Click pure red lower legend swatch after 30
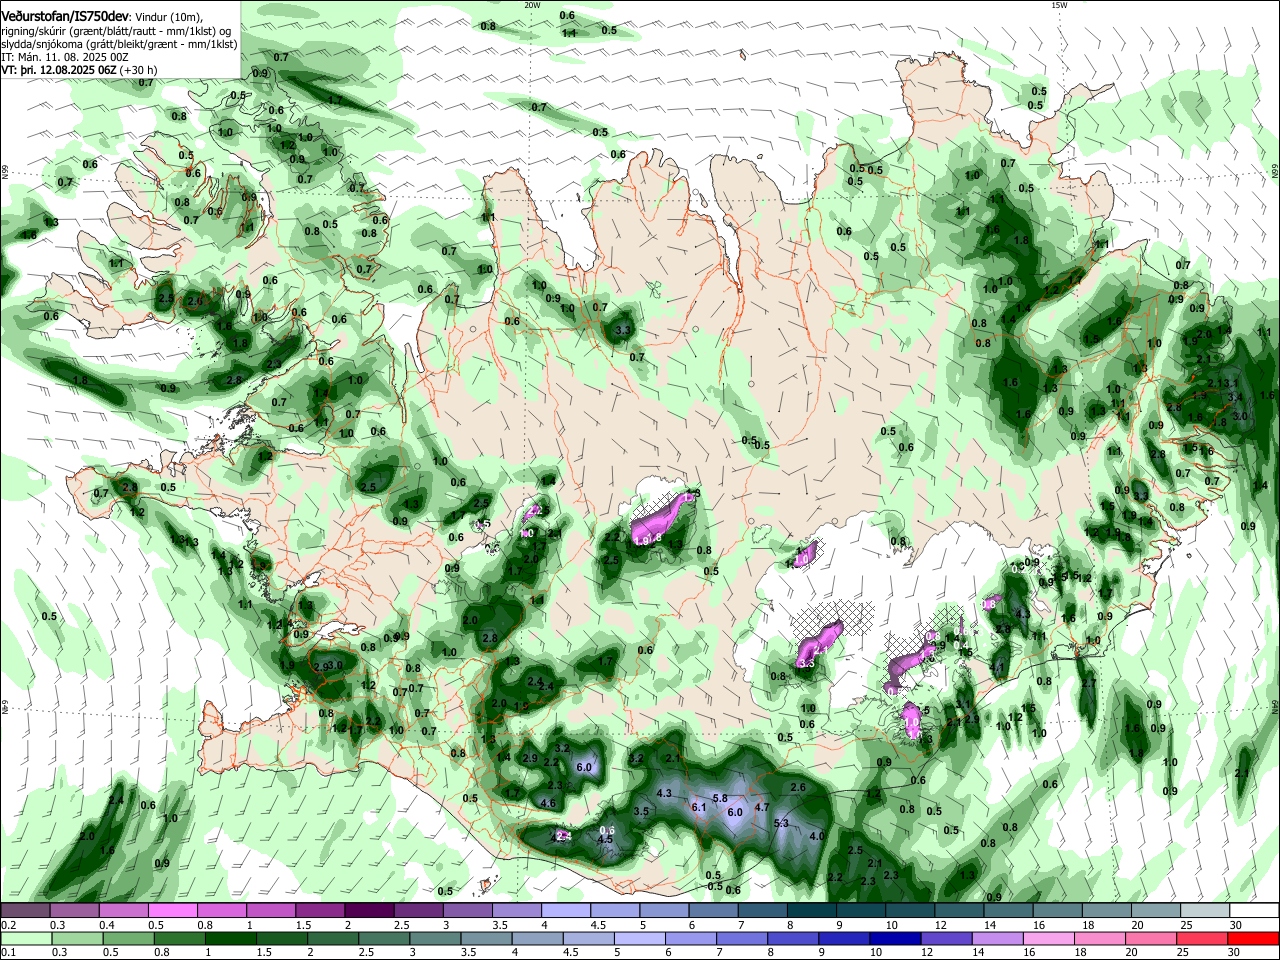Viewport: 1280px width, 960px height. point(1254,938)
